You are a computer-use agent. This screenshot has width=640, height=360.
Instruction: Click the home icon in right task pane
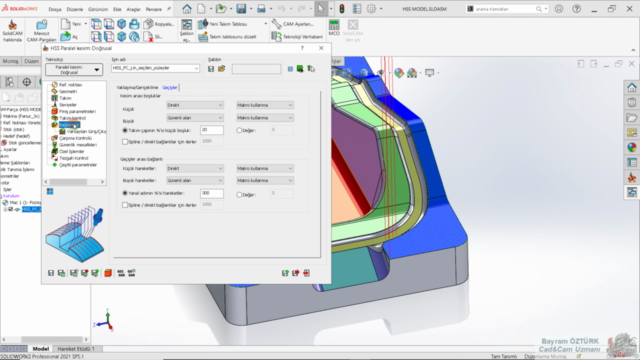(631, 88)
